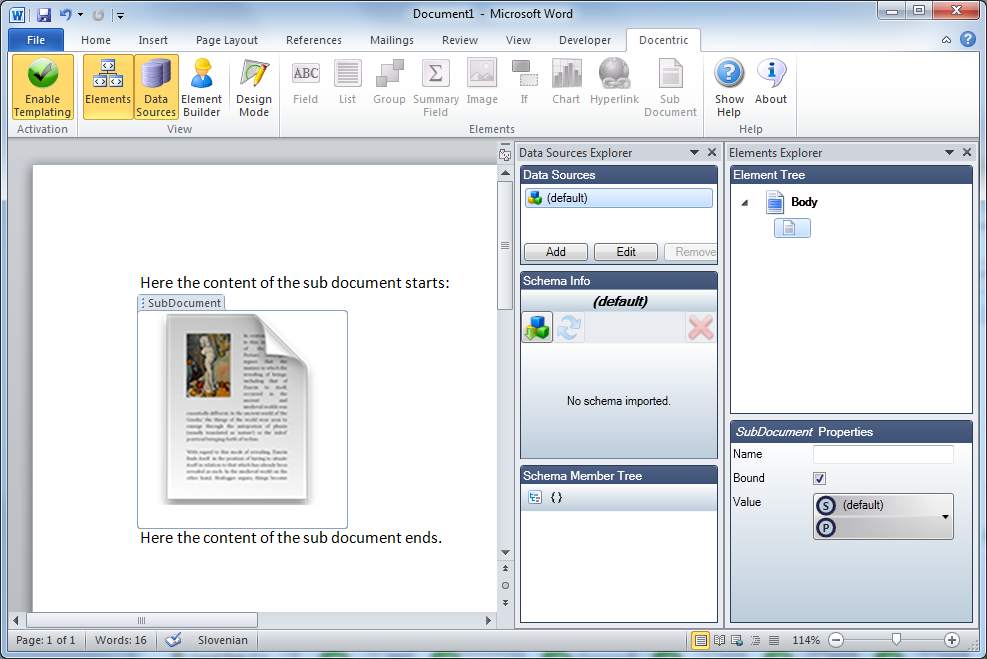987x659 pixels.
Task: Uncheck the Bound checkbox
Action: [820, 478]
